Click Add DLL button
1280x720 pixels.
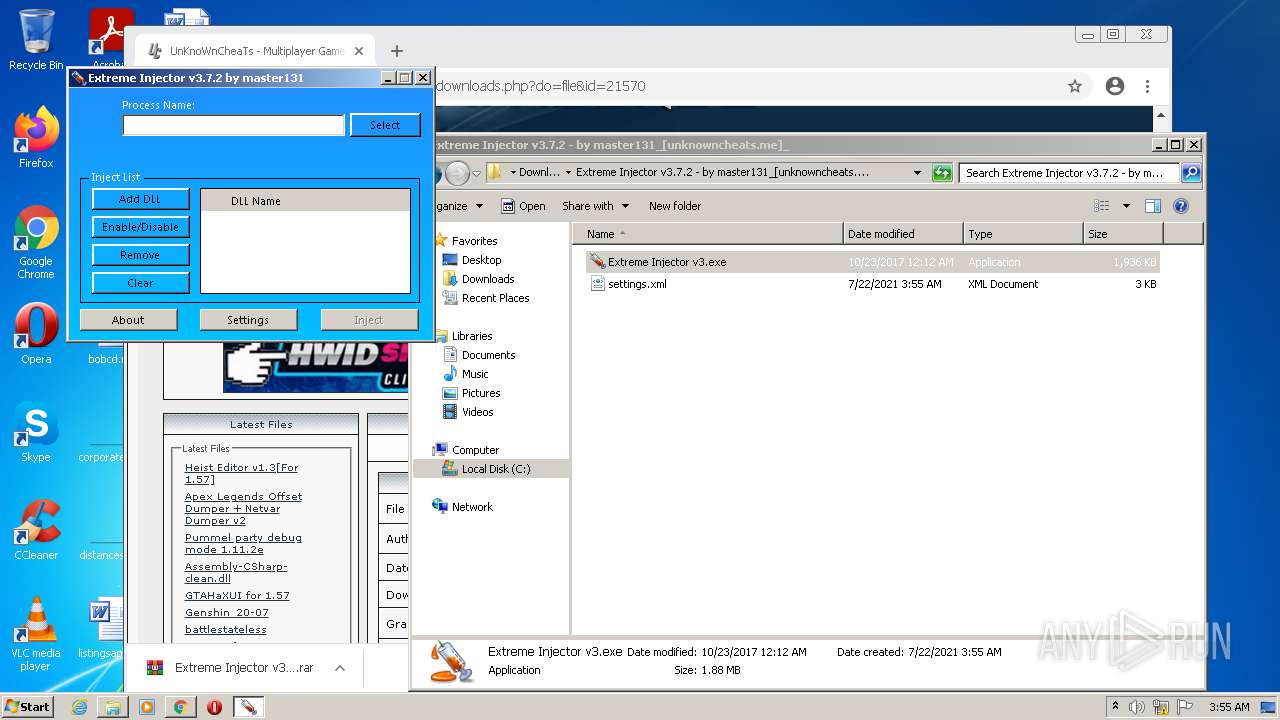coord(140,199)
